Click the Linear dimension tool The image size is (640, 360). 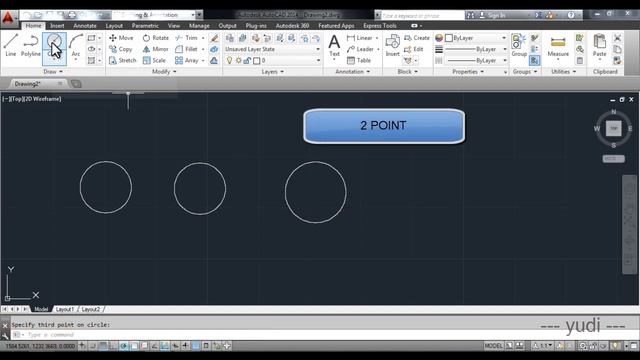tap(360, 38)
